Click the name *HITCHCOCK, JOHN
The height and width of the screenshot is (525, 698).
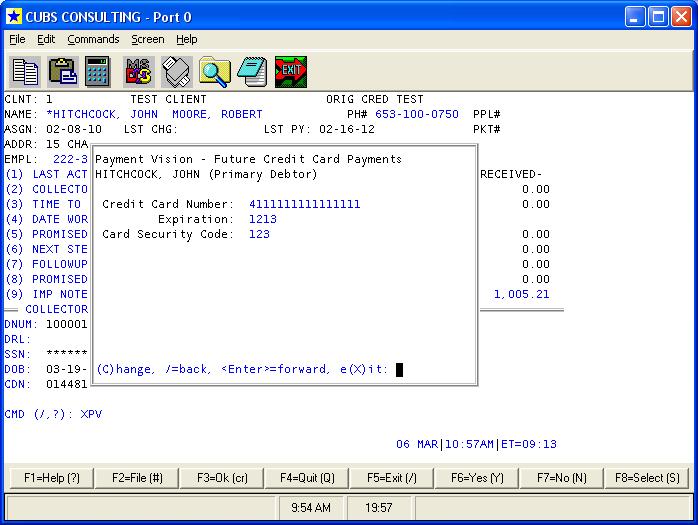102,114
